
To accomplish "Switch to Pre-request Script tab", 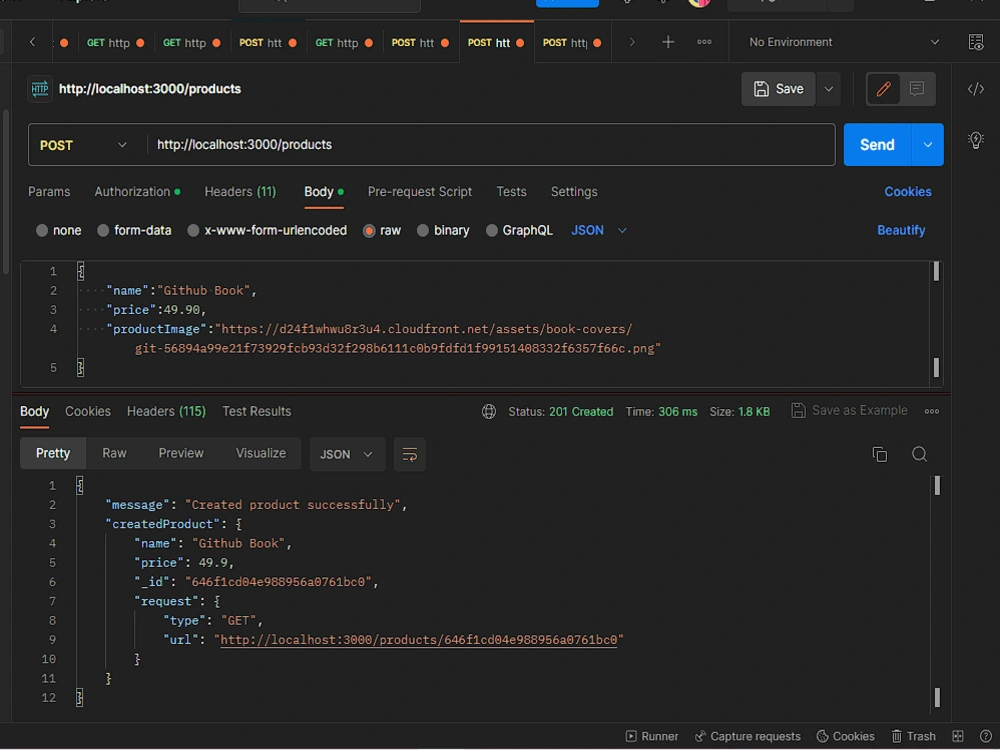I will pos(420,192).
